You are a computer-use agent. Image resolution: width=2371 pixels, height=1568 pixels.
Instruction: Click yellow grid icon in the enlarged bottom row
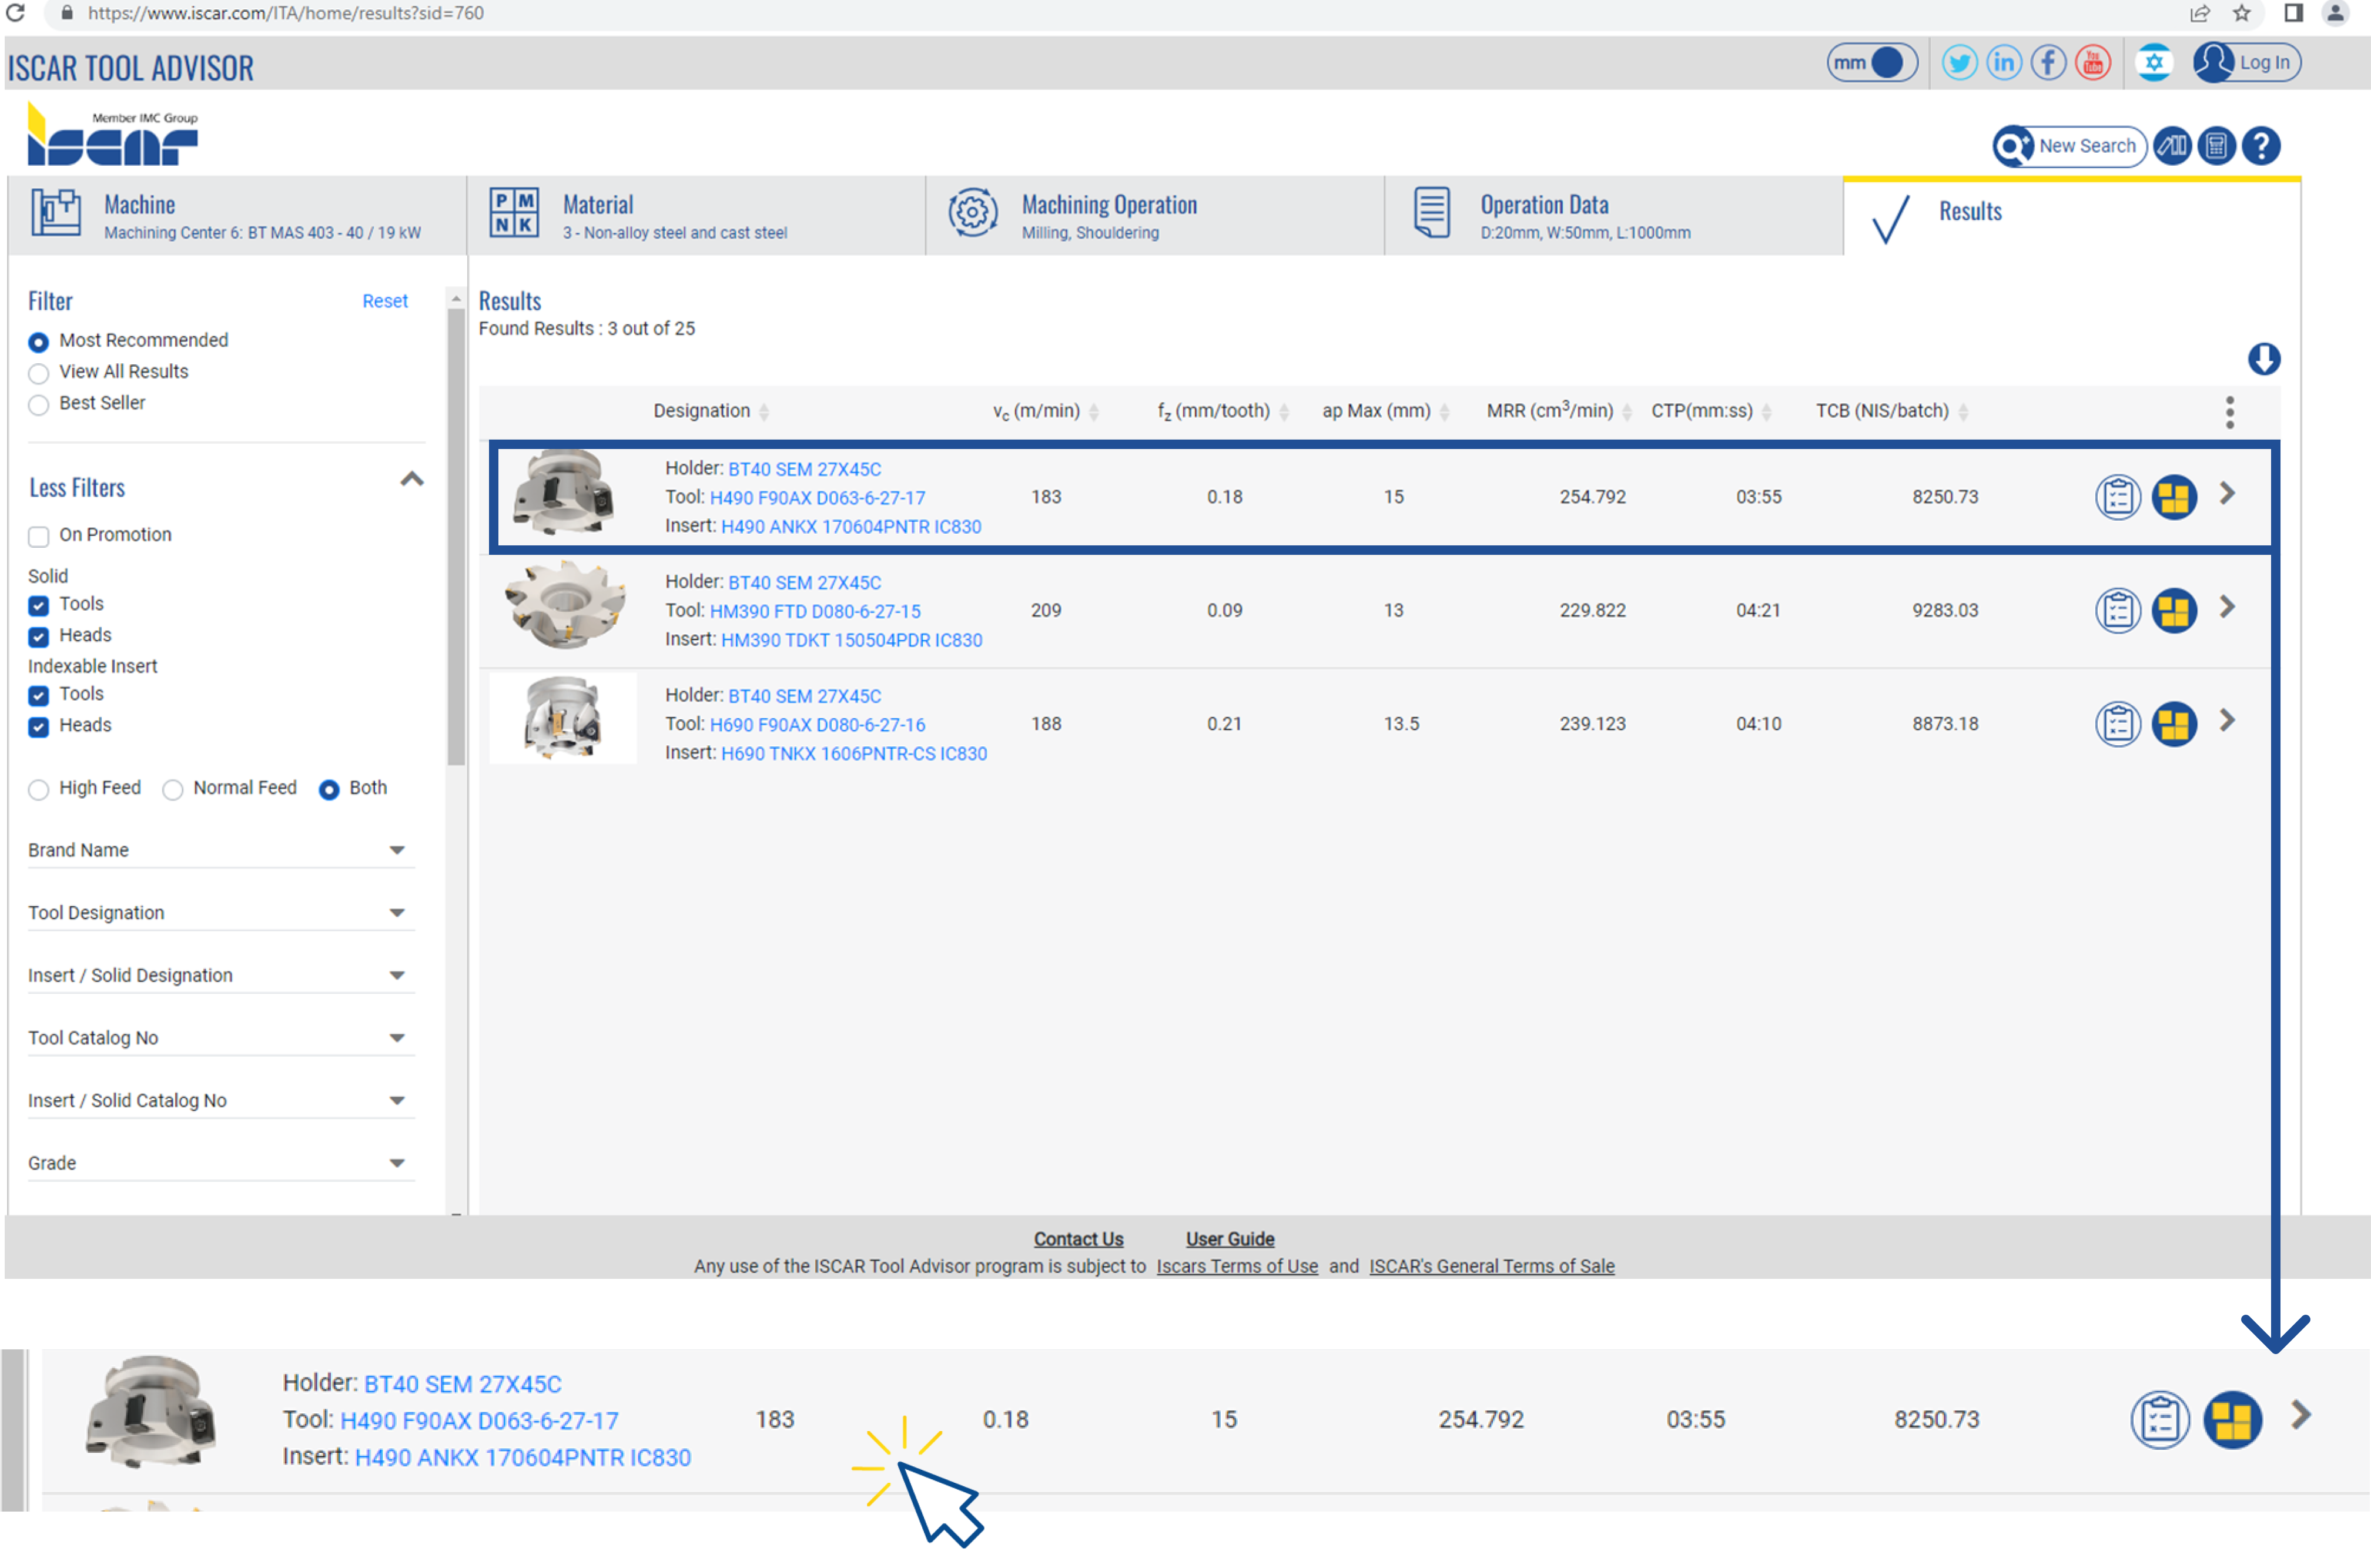[2232, 1419]
